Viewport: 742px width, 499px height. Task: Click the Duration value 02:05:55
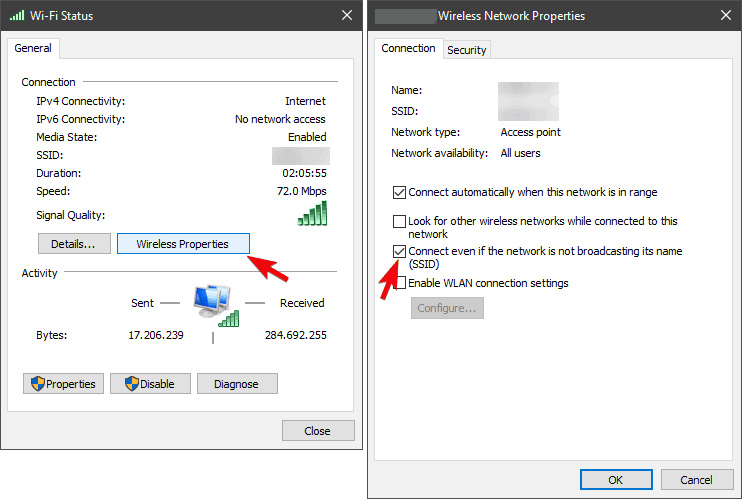[x=304, y=173]
